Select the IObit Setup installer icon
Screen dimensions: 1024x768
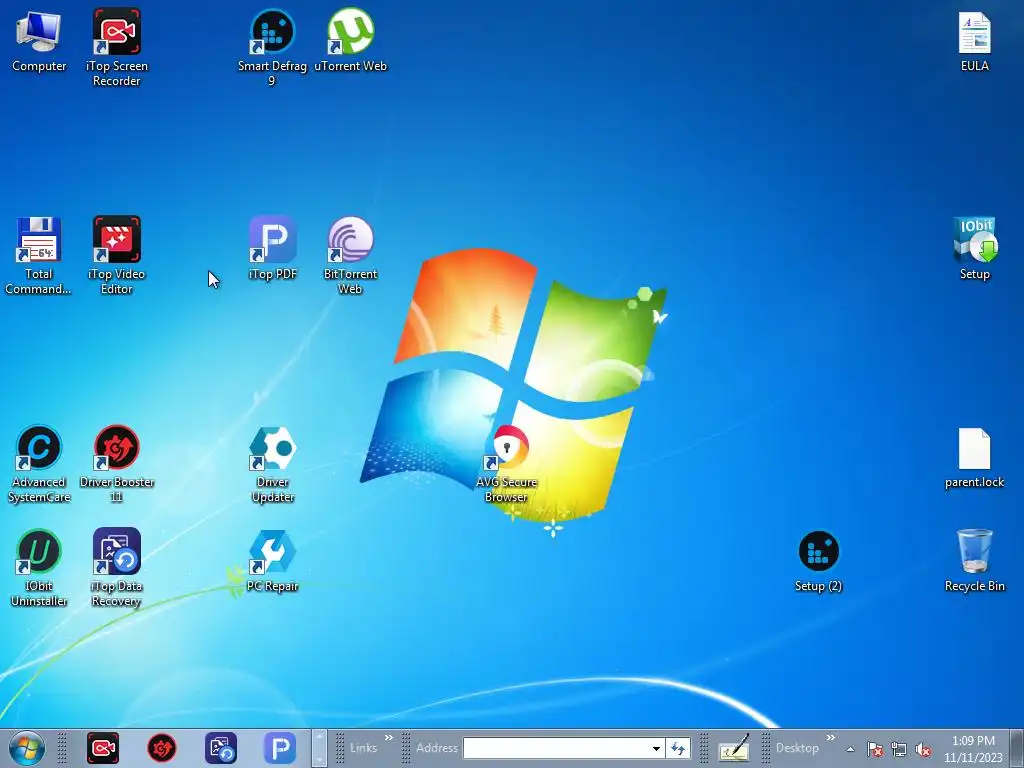(x=974, y=249)
